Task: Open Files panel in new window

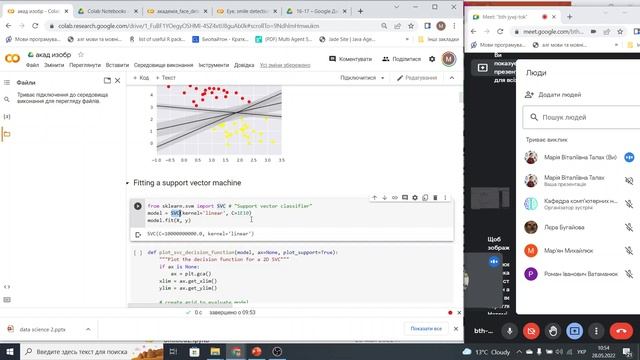Action: [107, 80]
